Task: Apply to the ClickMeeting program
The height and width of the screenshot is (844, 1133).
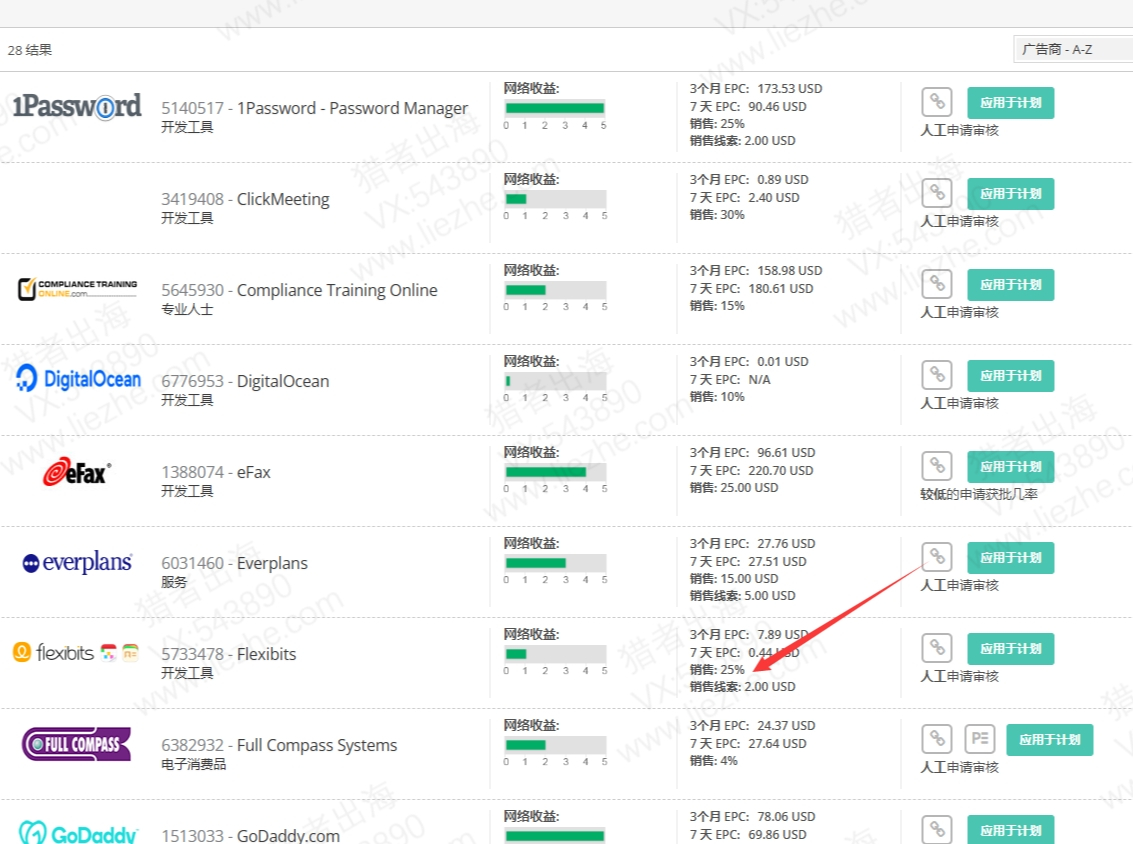Action: (x=1010, y=194)
